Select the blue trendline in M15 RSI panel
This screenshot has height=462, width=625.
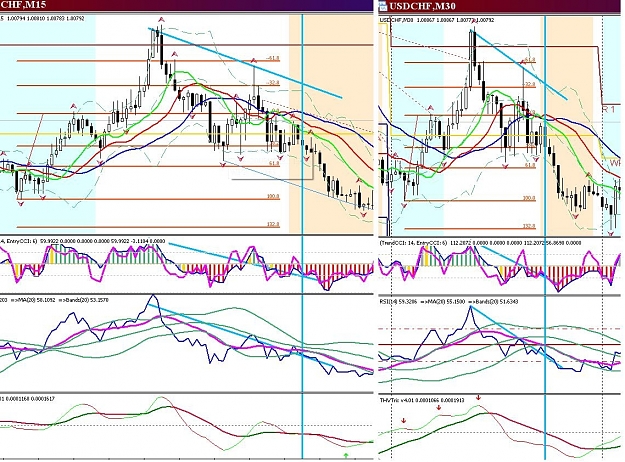point(239,335)
